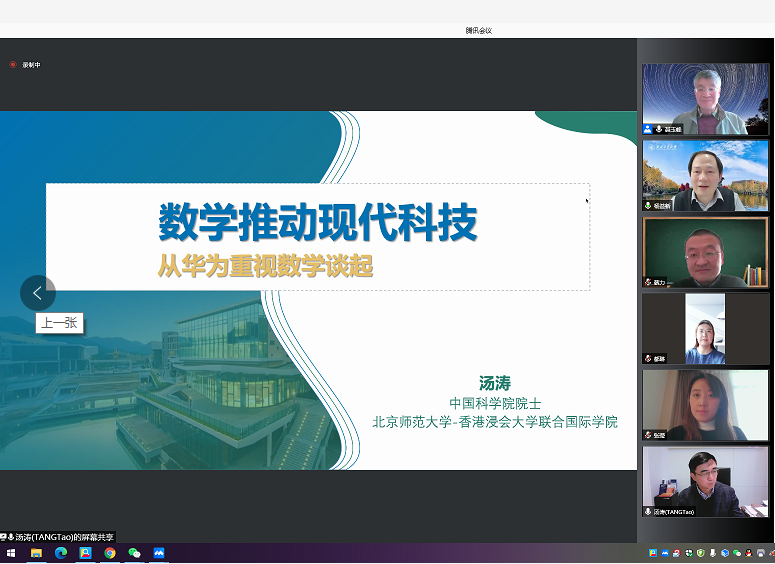
Task: Click the mic icon on TANGTao's tile
Action: [648, 511]
